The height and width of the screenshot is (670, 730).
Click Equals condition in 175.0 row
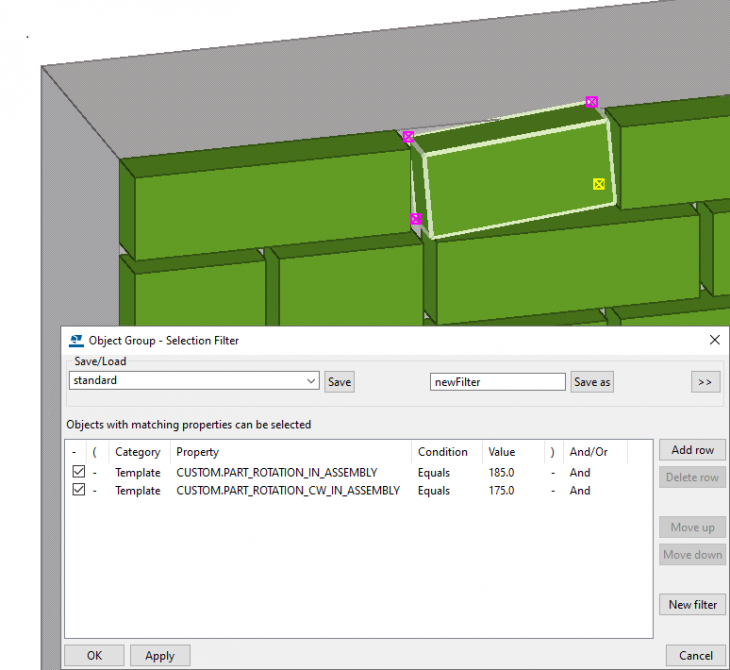pos(434,491)
